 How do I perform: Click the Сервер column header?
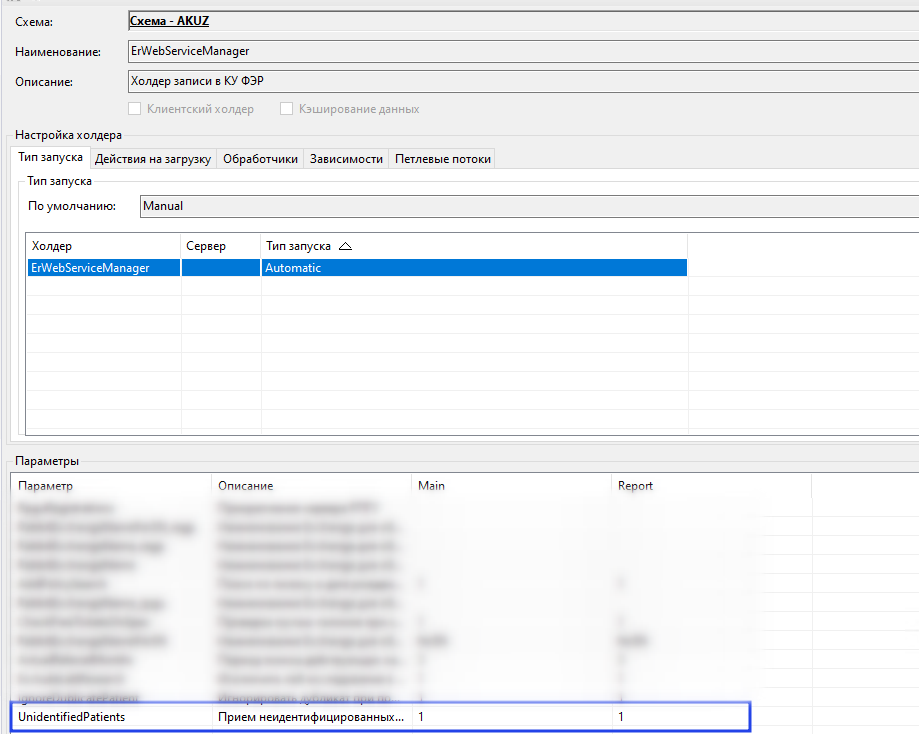[x=220, y=246]
